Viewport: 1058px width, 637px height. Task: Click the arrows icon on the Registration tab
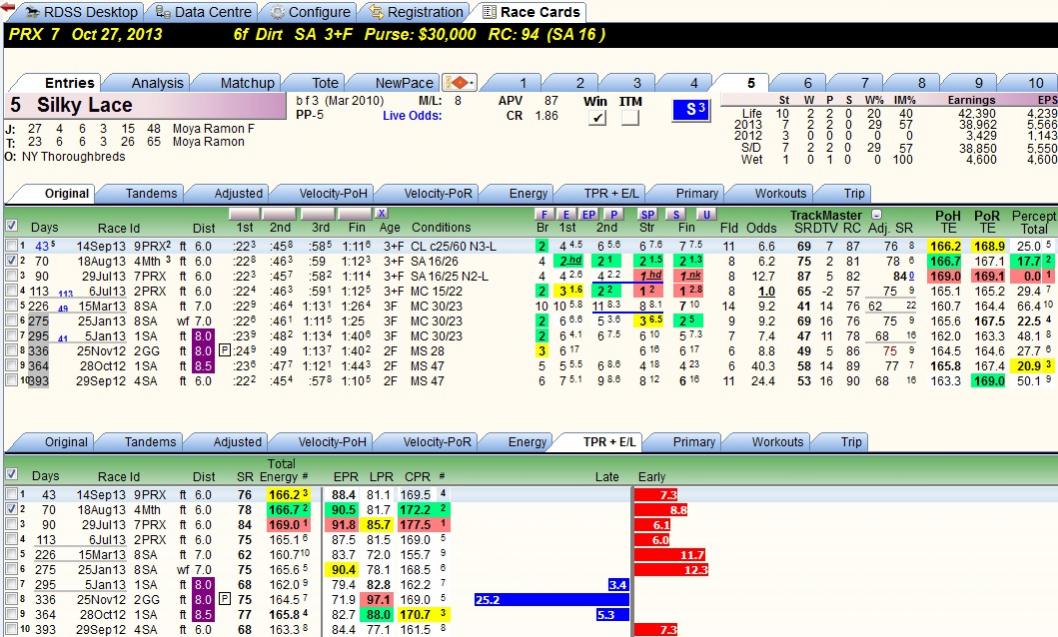[377, 12]
